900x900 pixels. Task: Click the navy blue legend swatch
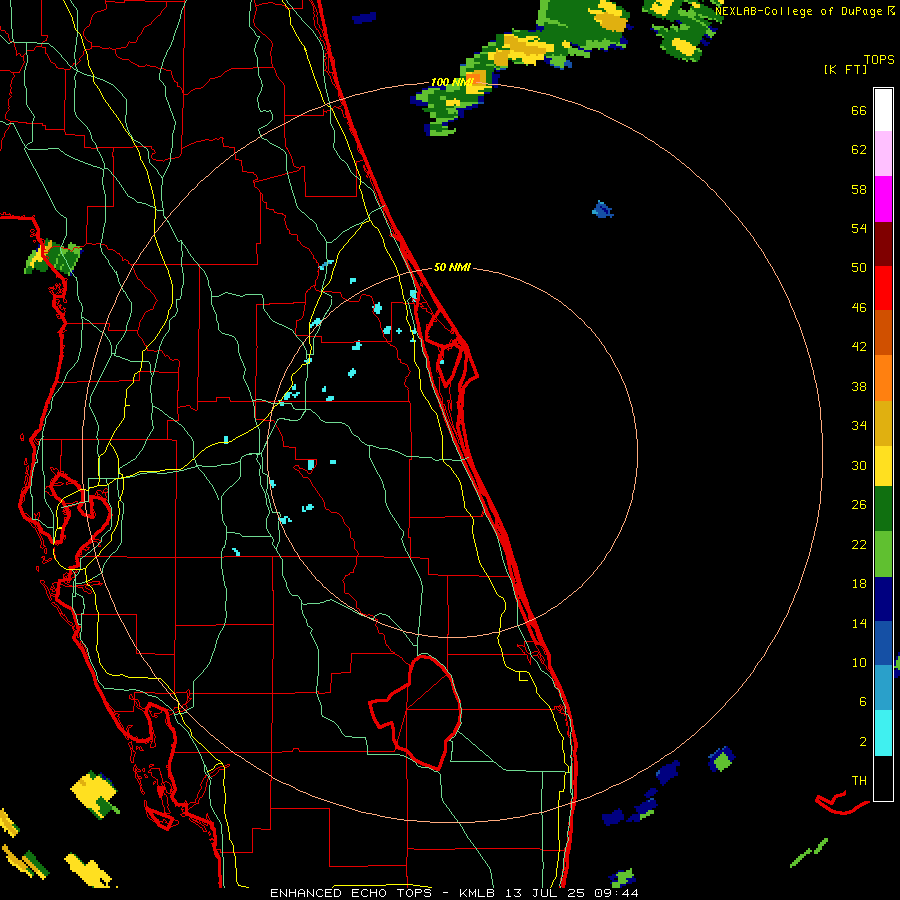pyautogui.click(x=883, y=599)
